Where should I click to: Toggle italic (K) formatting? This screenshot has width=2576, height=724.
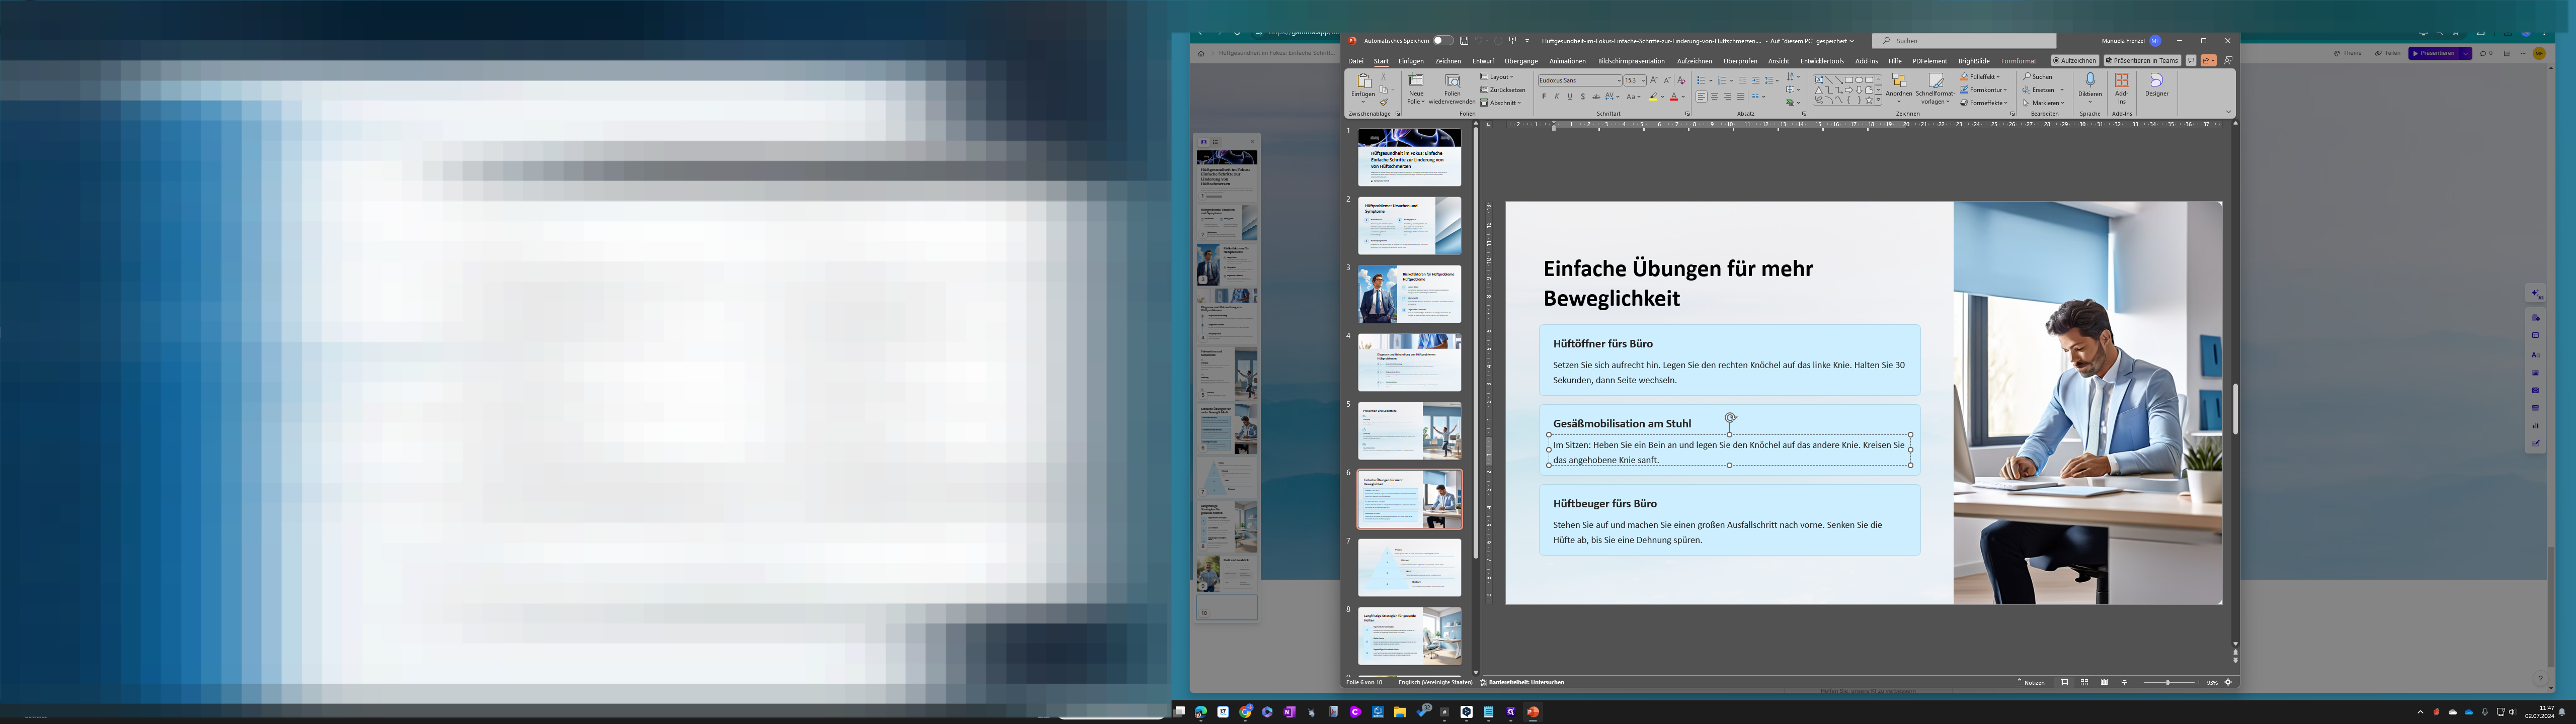[x=1557, y=97]
